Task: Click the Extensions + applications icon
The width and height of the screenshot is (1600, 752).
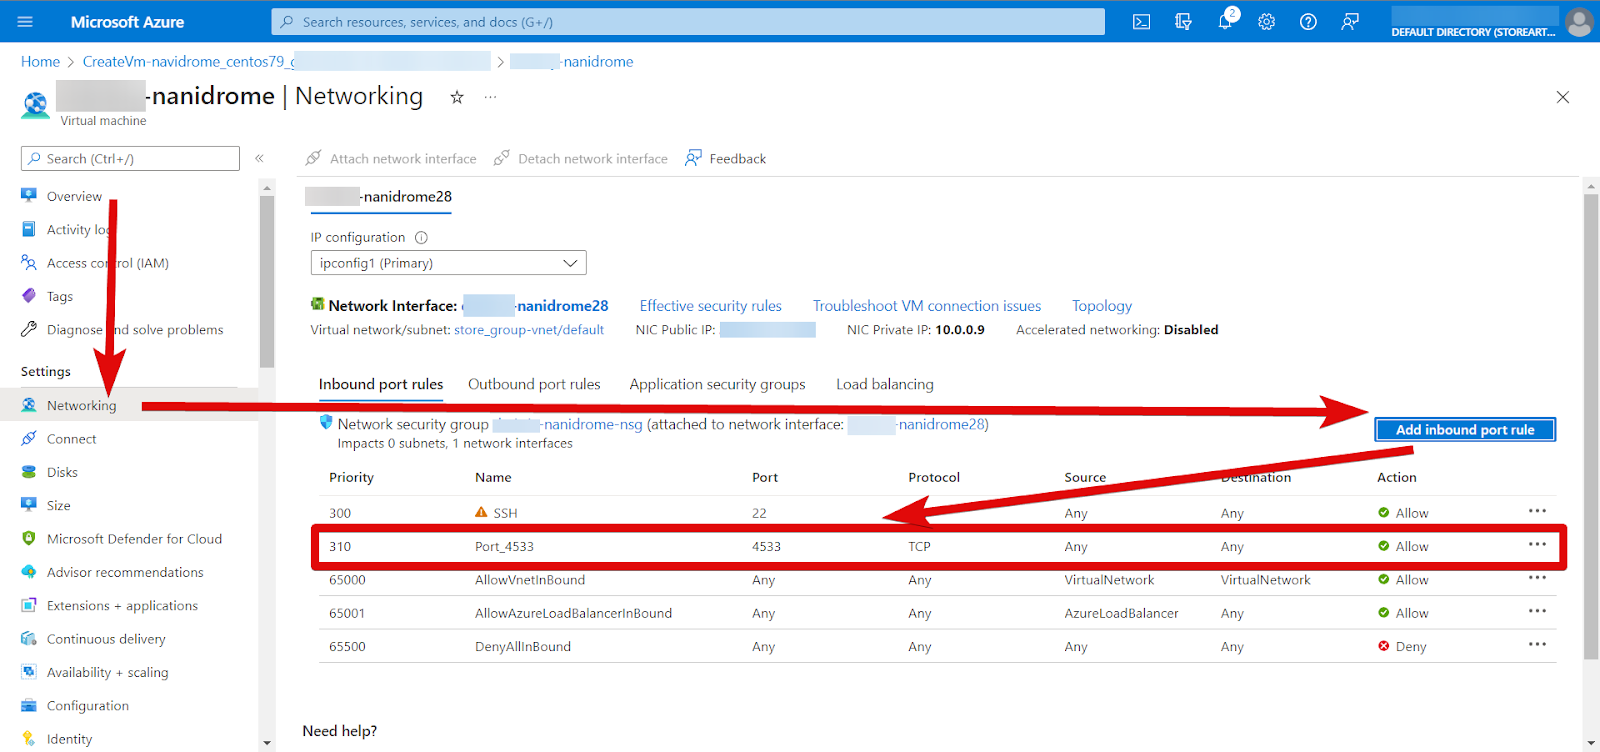Action: coord(29,605)
